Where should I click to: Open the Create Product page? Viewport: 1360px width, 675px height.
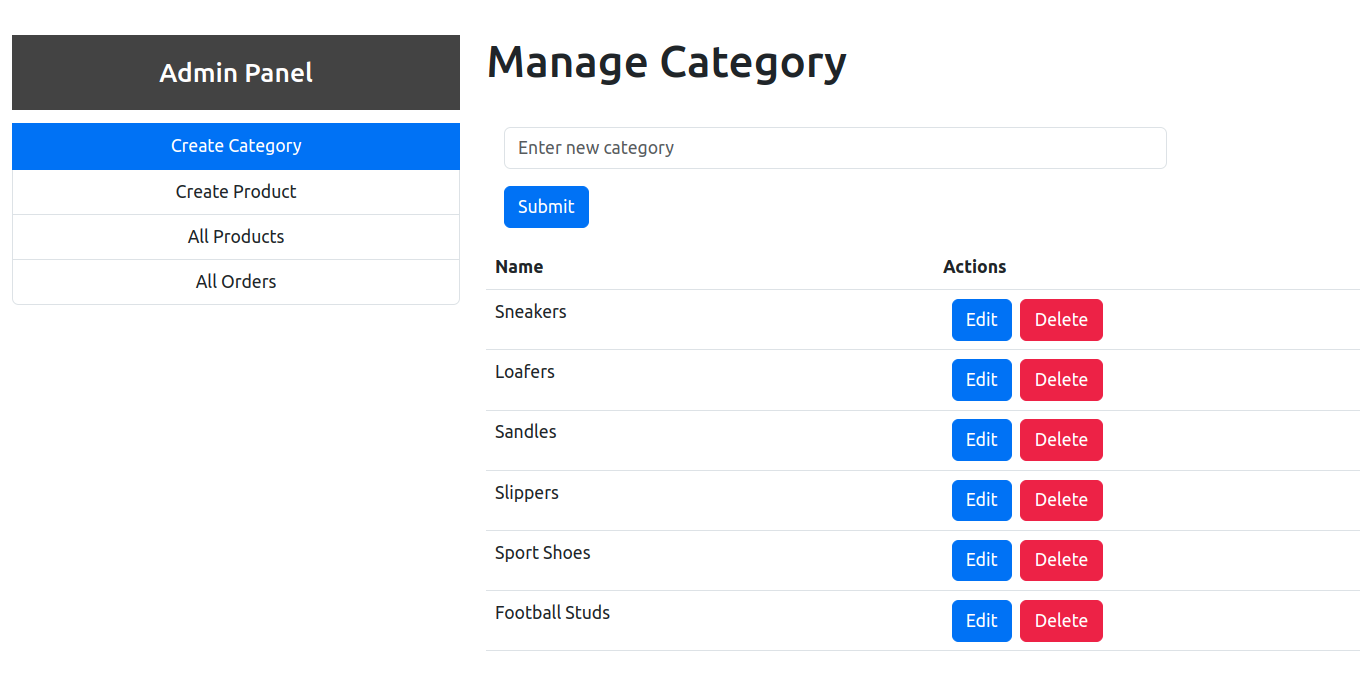click(x=236, y=191)
